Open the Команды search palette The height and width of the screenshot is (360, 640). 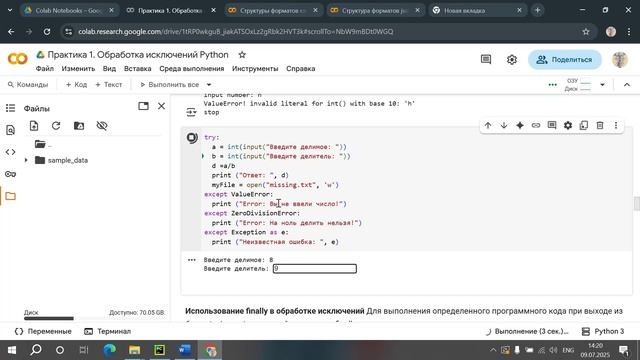click(28, 84)
